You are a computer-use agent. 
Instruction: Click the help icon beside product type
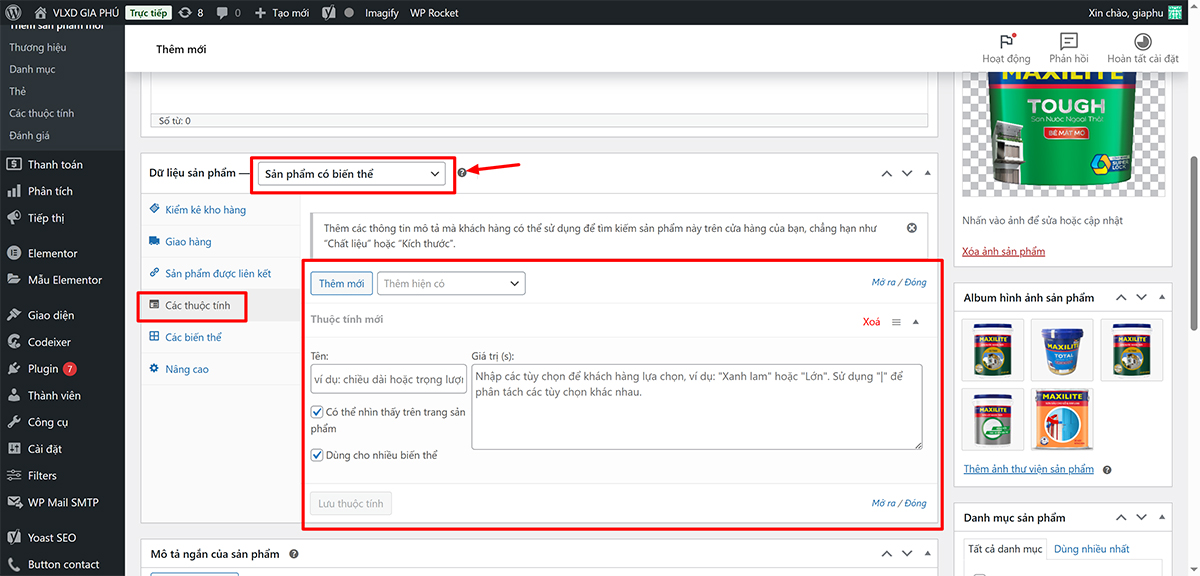461,173
